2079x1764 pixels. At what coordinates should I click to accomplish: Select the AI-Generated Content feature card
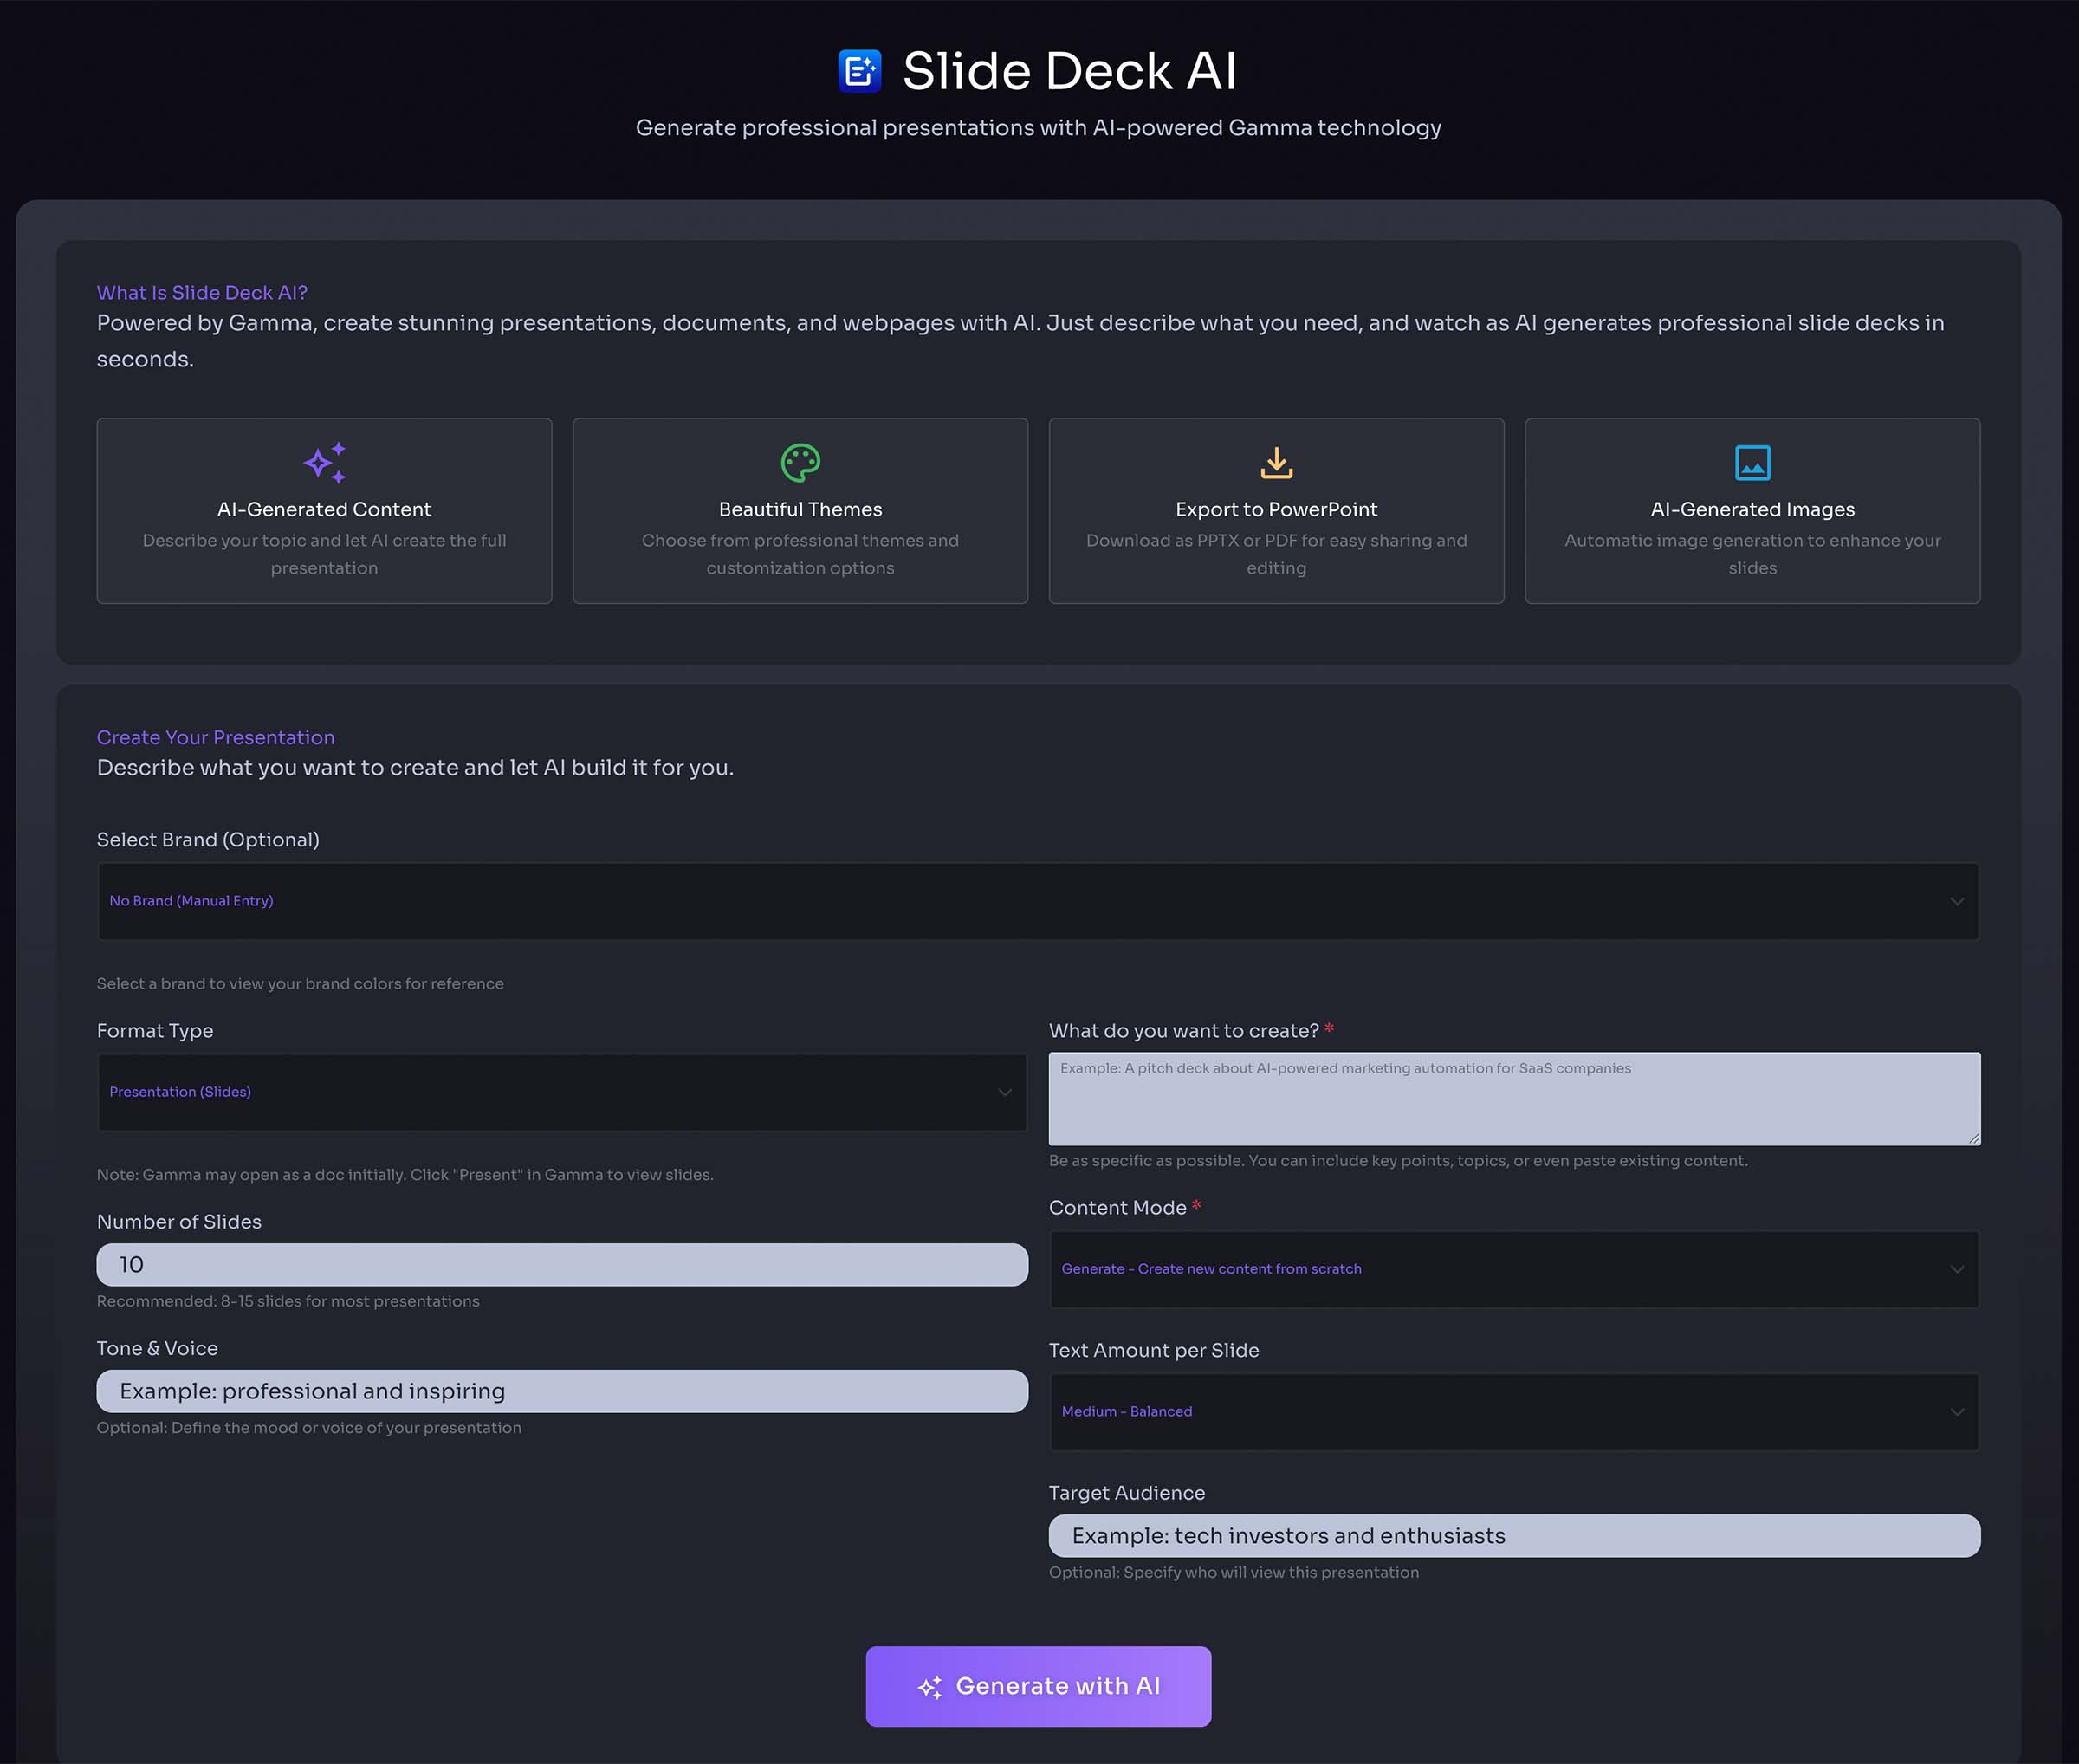coord(323,510)
